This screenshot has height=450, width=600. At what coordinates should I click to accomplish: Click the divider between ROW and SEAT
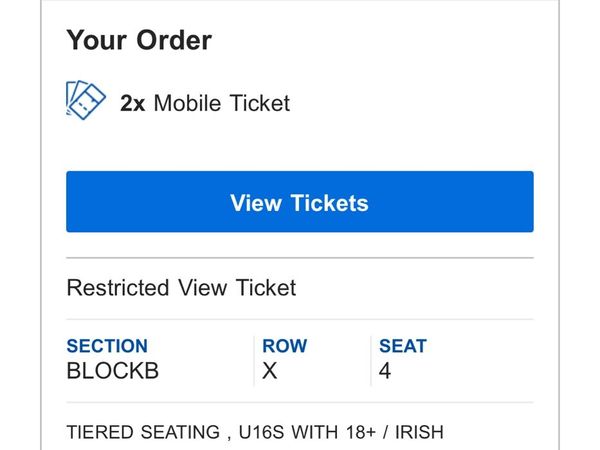[x=371, y=360]
